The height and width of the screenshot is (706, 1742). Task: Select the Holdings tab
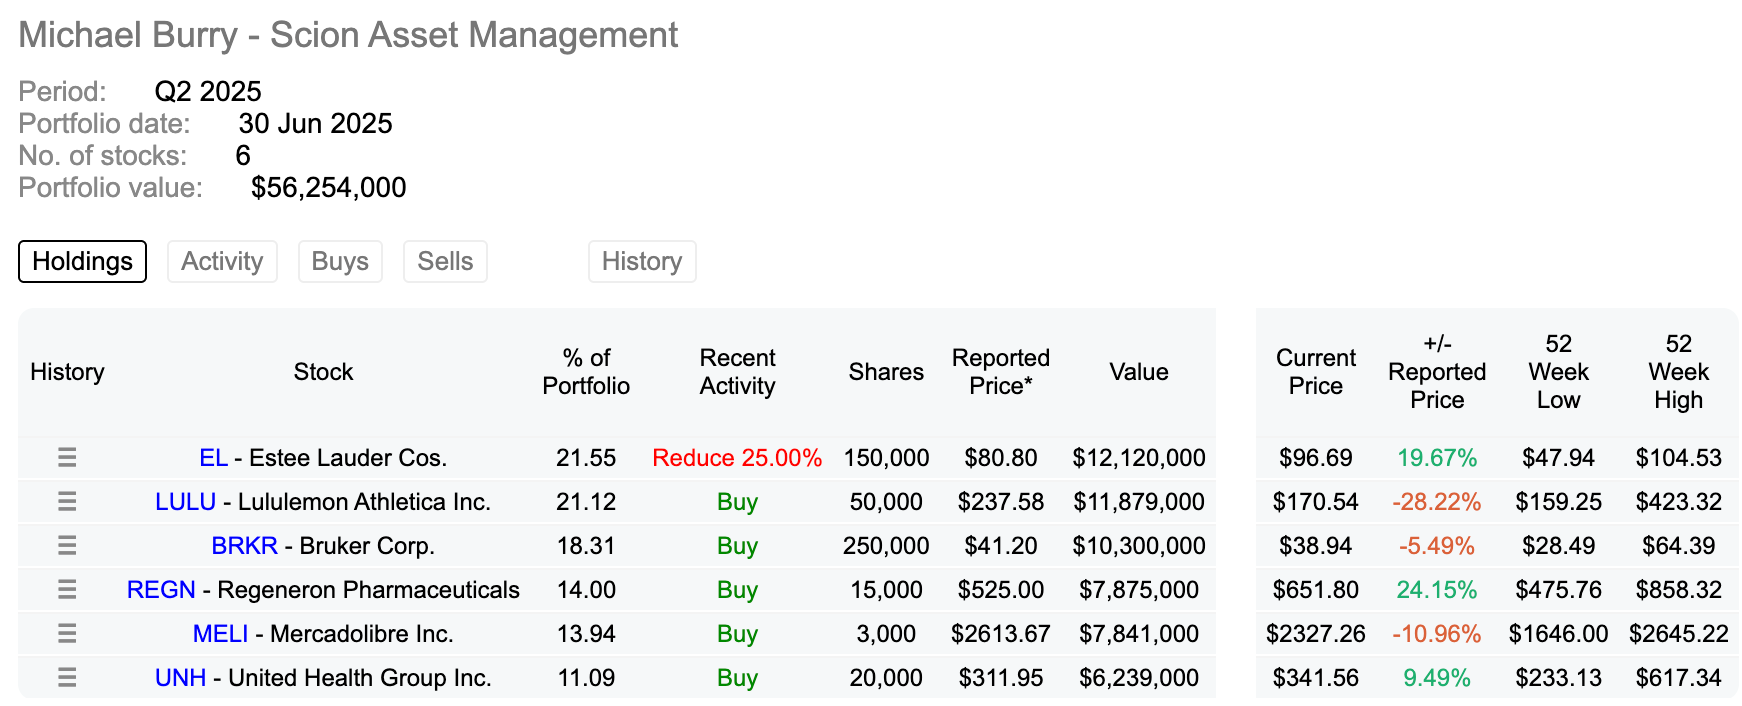coord(83,261)
